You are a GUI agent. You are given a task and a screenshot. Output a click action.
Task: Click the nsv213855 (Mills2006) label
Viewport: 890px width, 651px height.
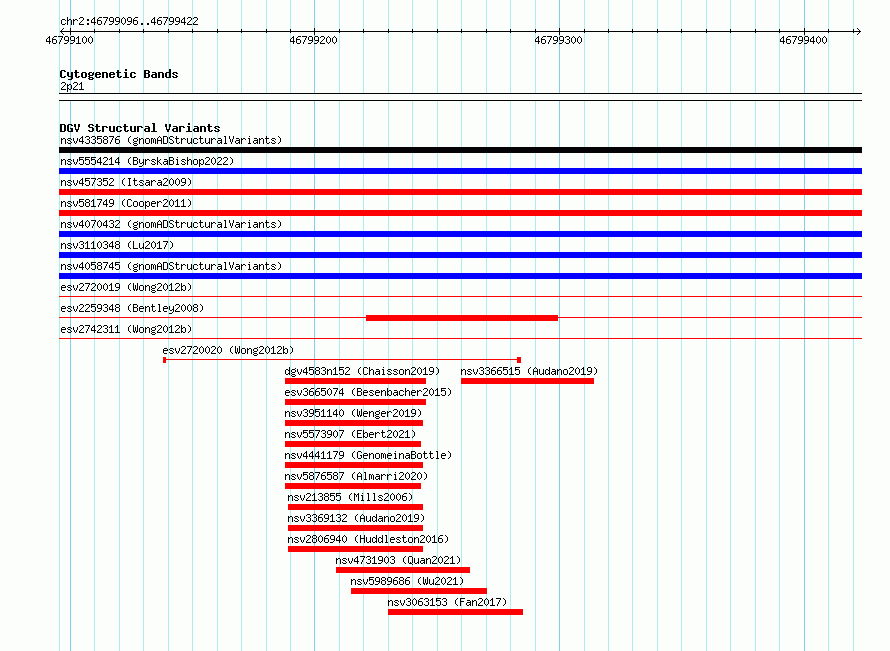click(350, 497)
